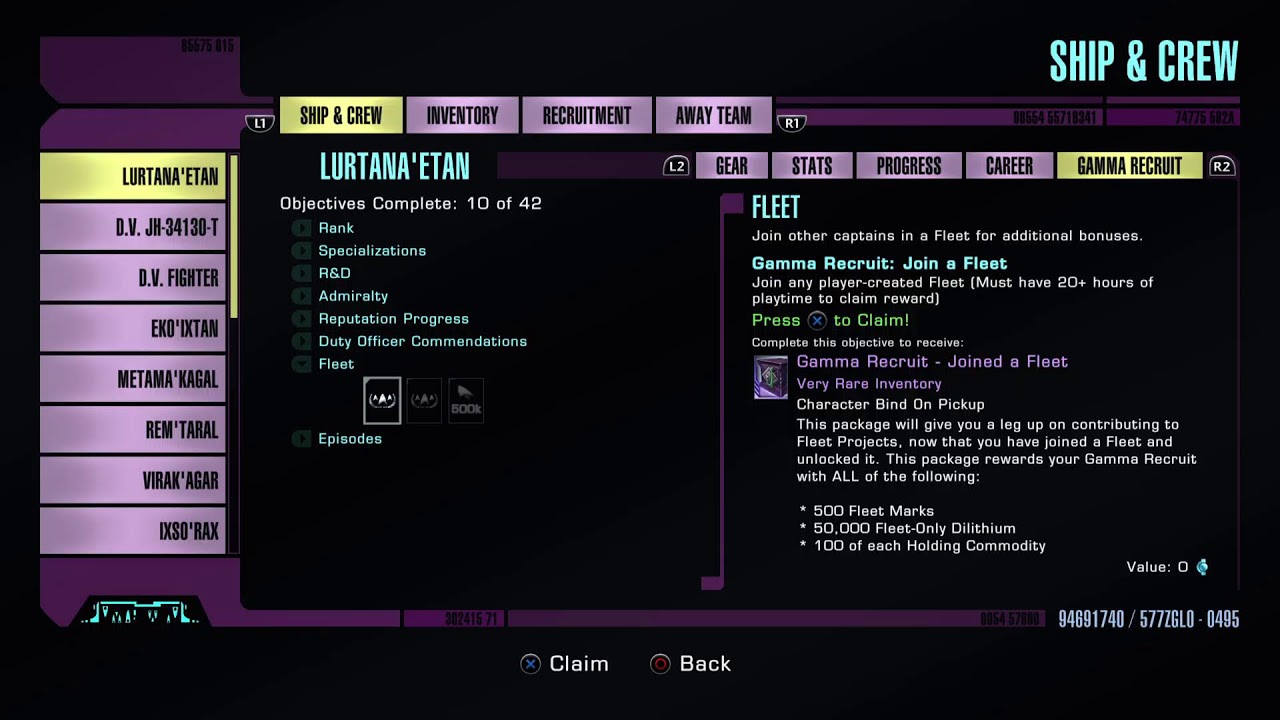Screen dimensions: 1280x720
Task: Click the X button icon beside Claim
Action: pyautogui.click(x=531, y=664)
